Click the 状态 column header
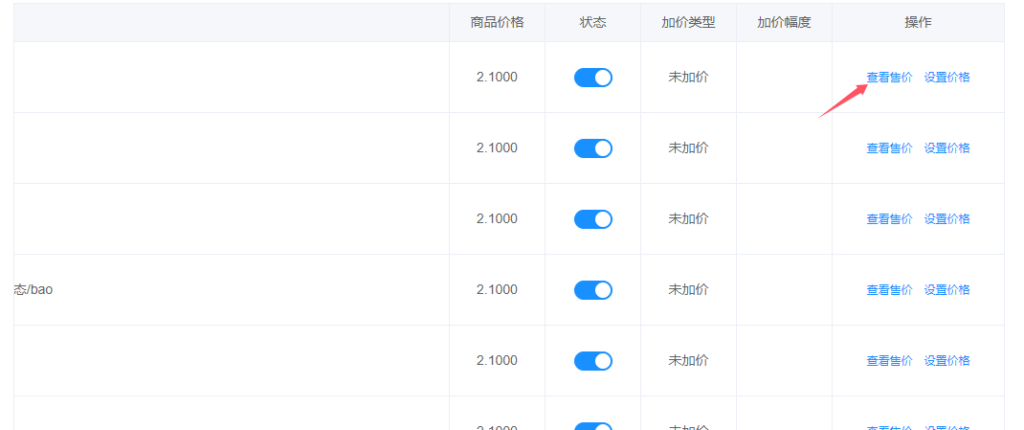The image size is (1024, 430). tap(593, 23)
